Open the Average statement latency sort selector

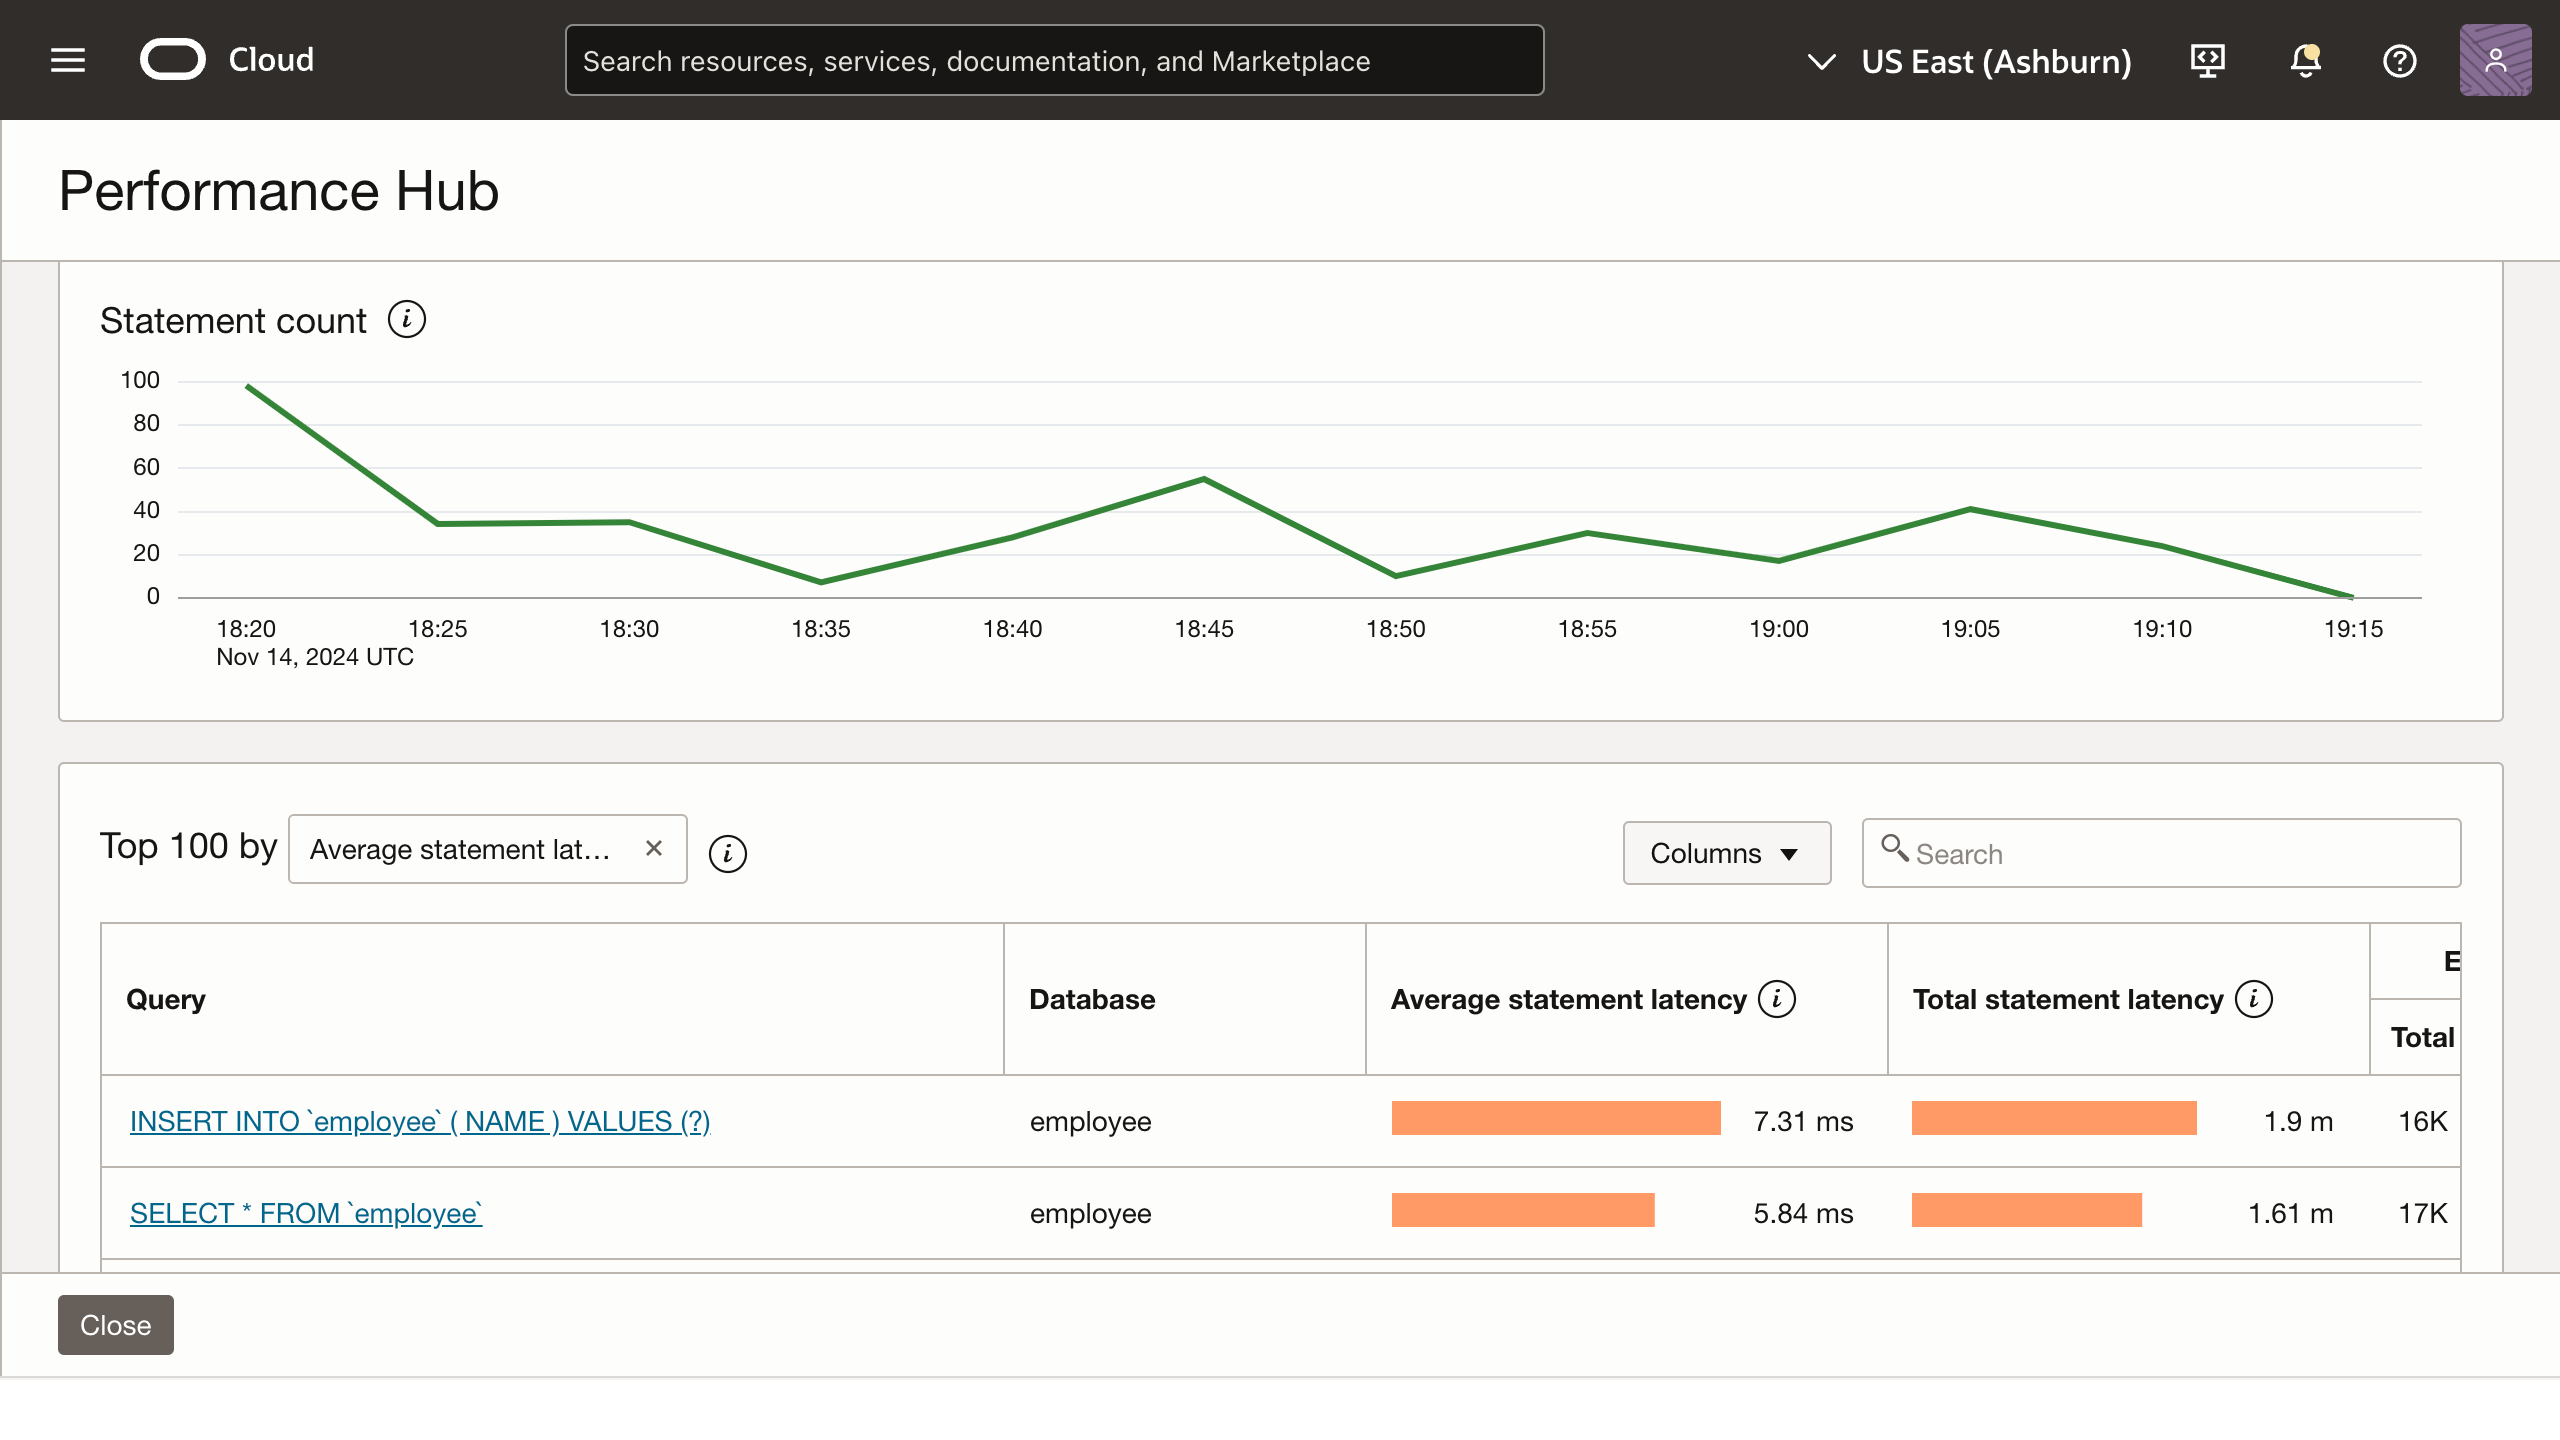click(460, 849)
